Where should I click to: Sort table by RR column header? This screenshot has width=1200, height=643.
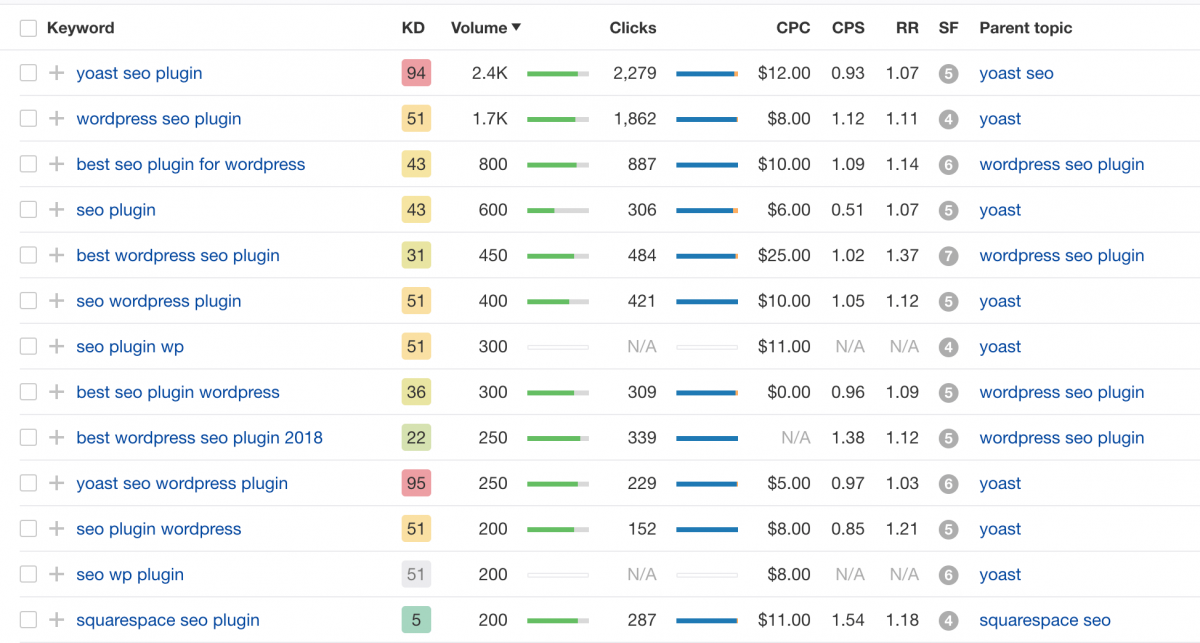907,28
